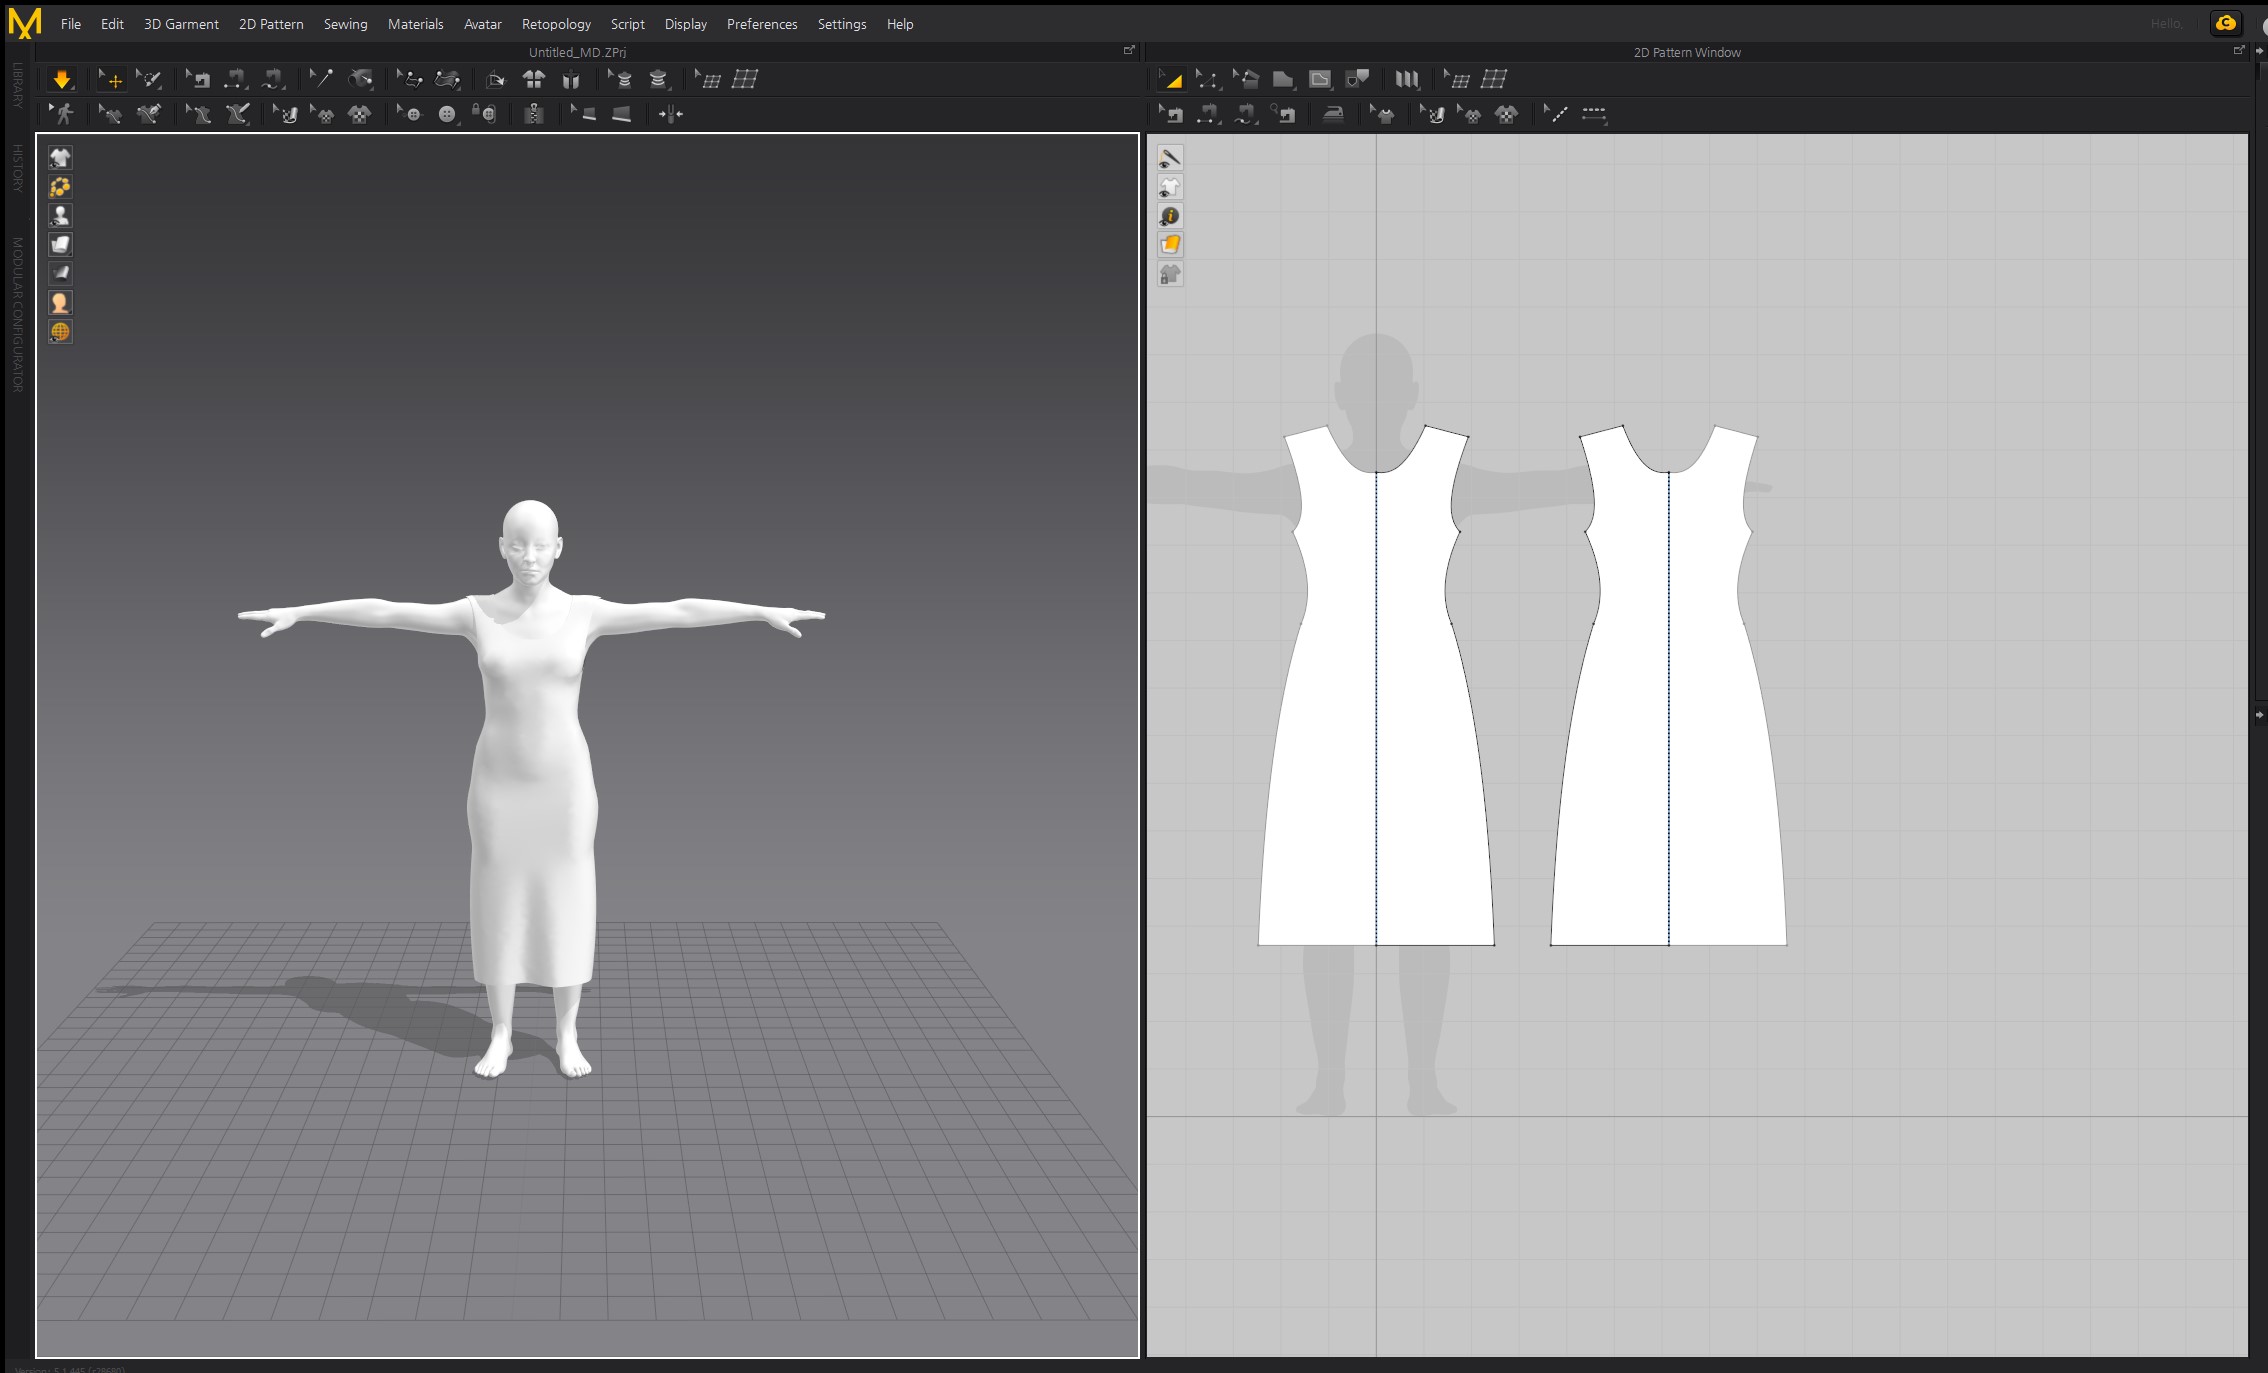Select the Fasten Button lock icon
Viewport: 2268px width, 1373px height.
point(484,114)
